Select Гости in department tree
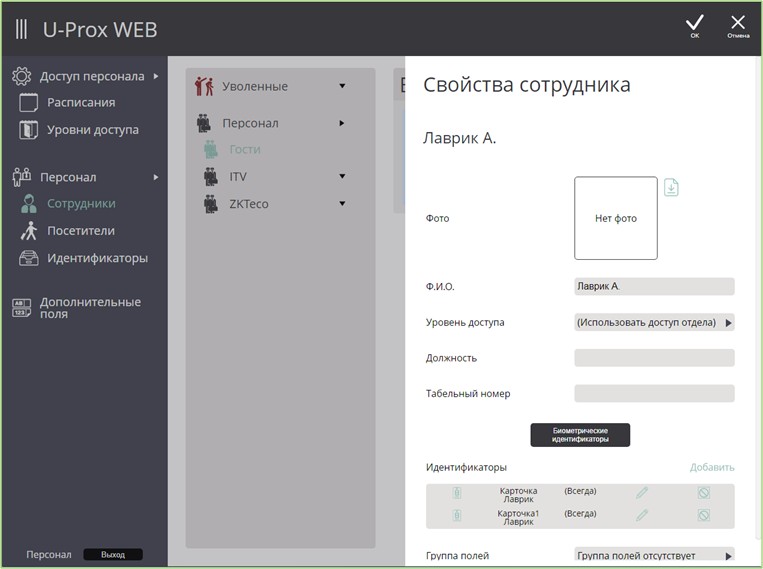763x569 pixels. click(245, 149)
